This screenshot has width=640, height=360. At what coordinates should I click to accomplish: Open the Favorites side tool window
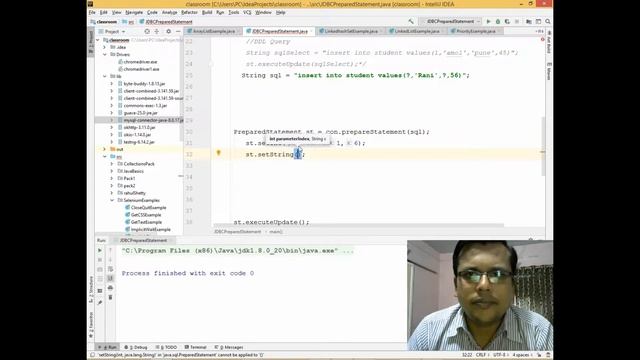tap(91, 325)
